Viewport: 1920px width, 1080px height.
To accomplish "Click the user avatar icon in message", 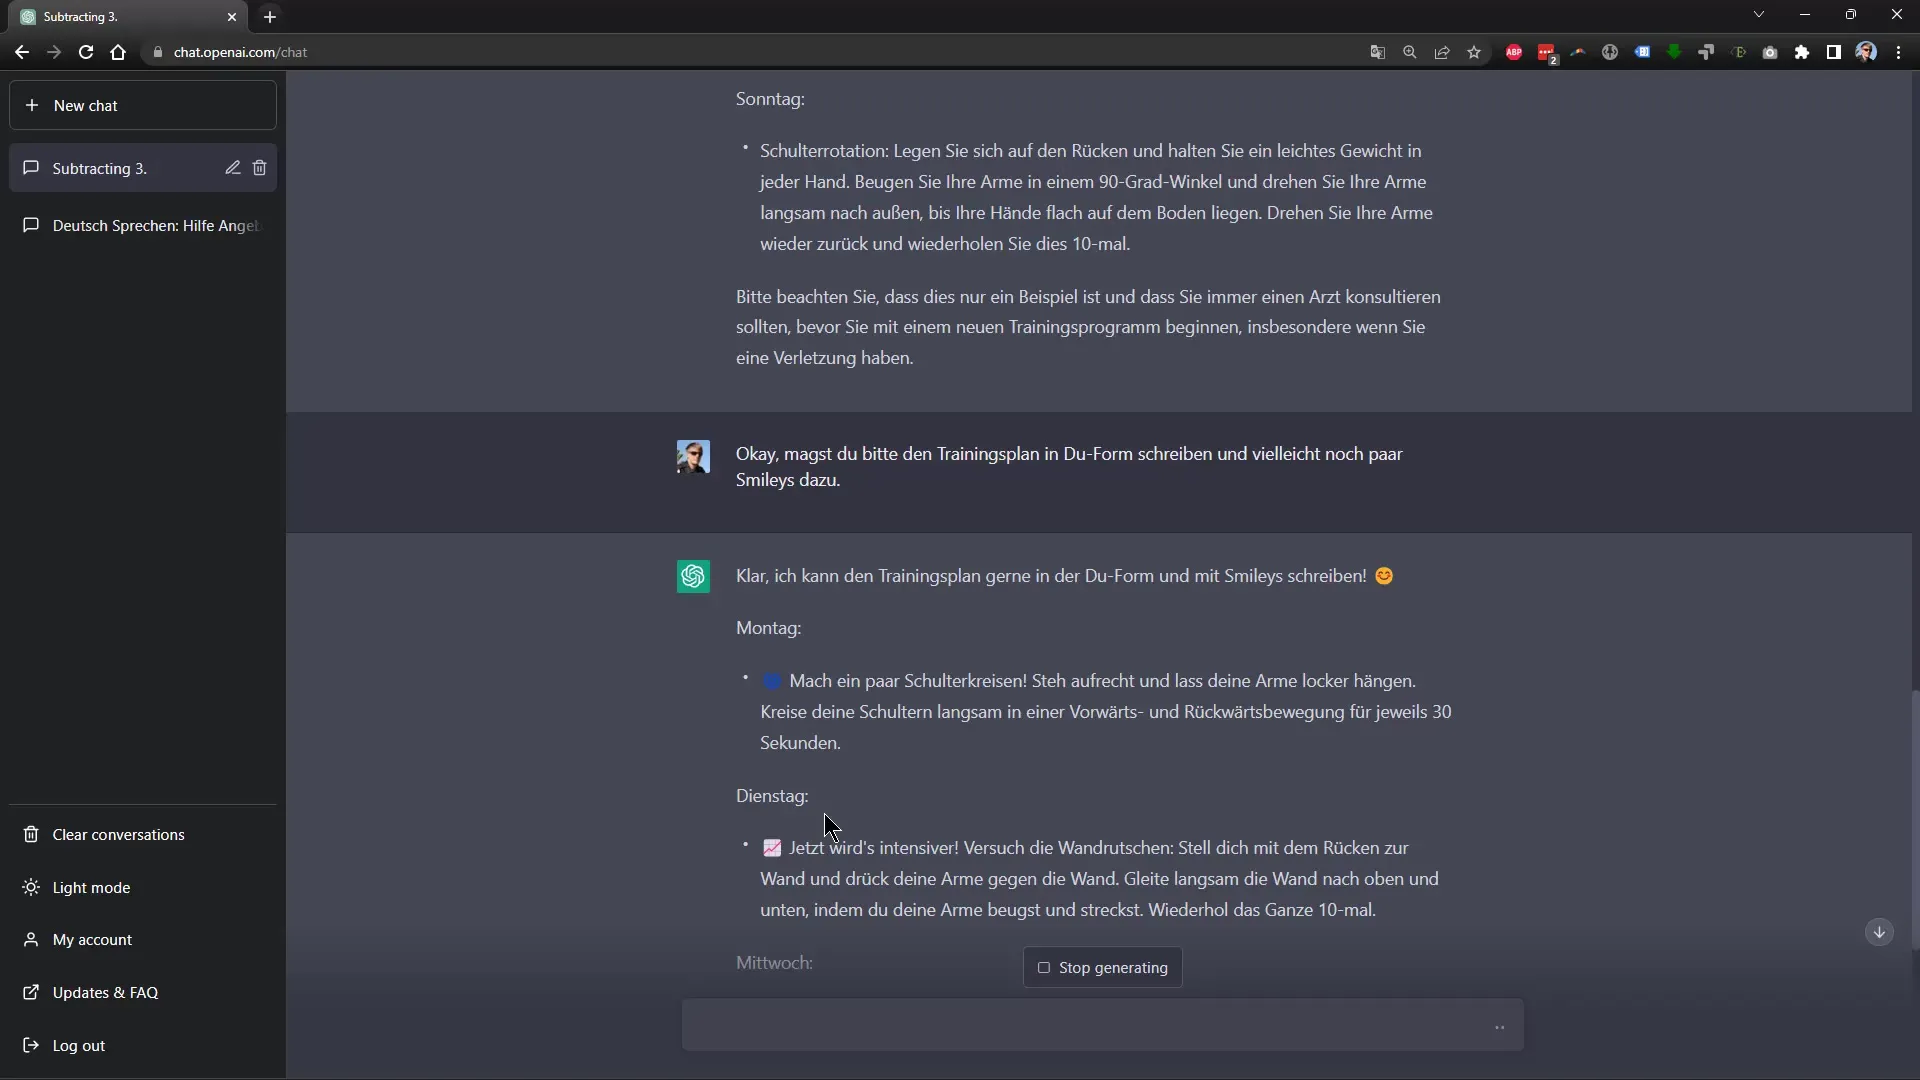I will tap(694, 458).
